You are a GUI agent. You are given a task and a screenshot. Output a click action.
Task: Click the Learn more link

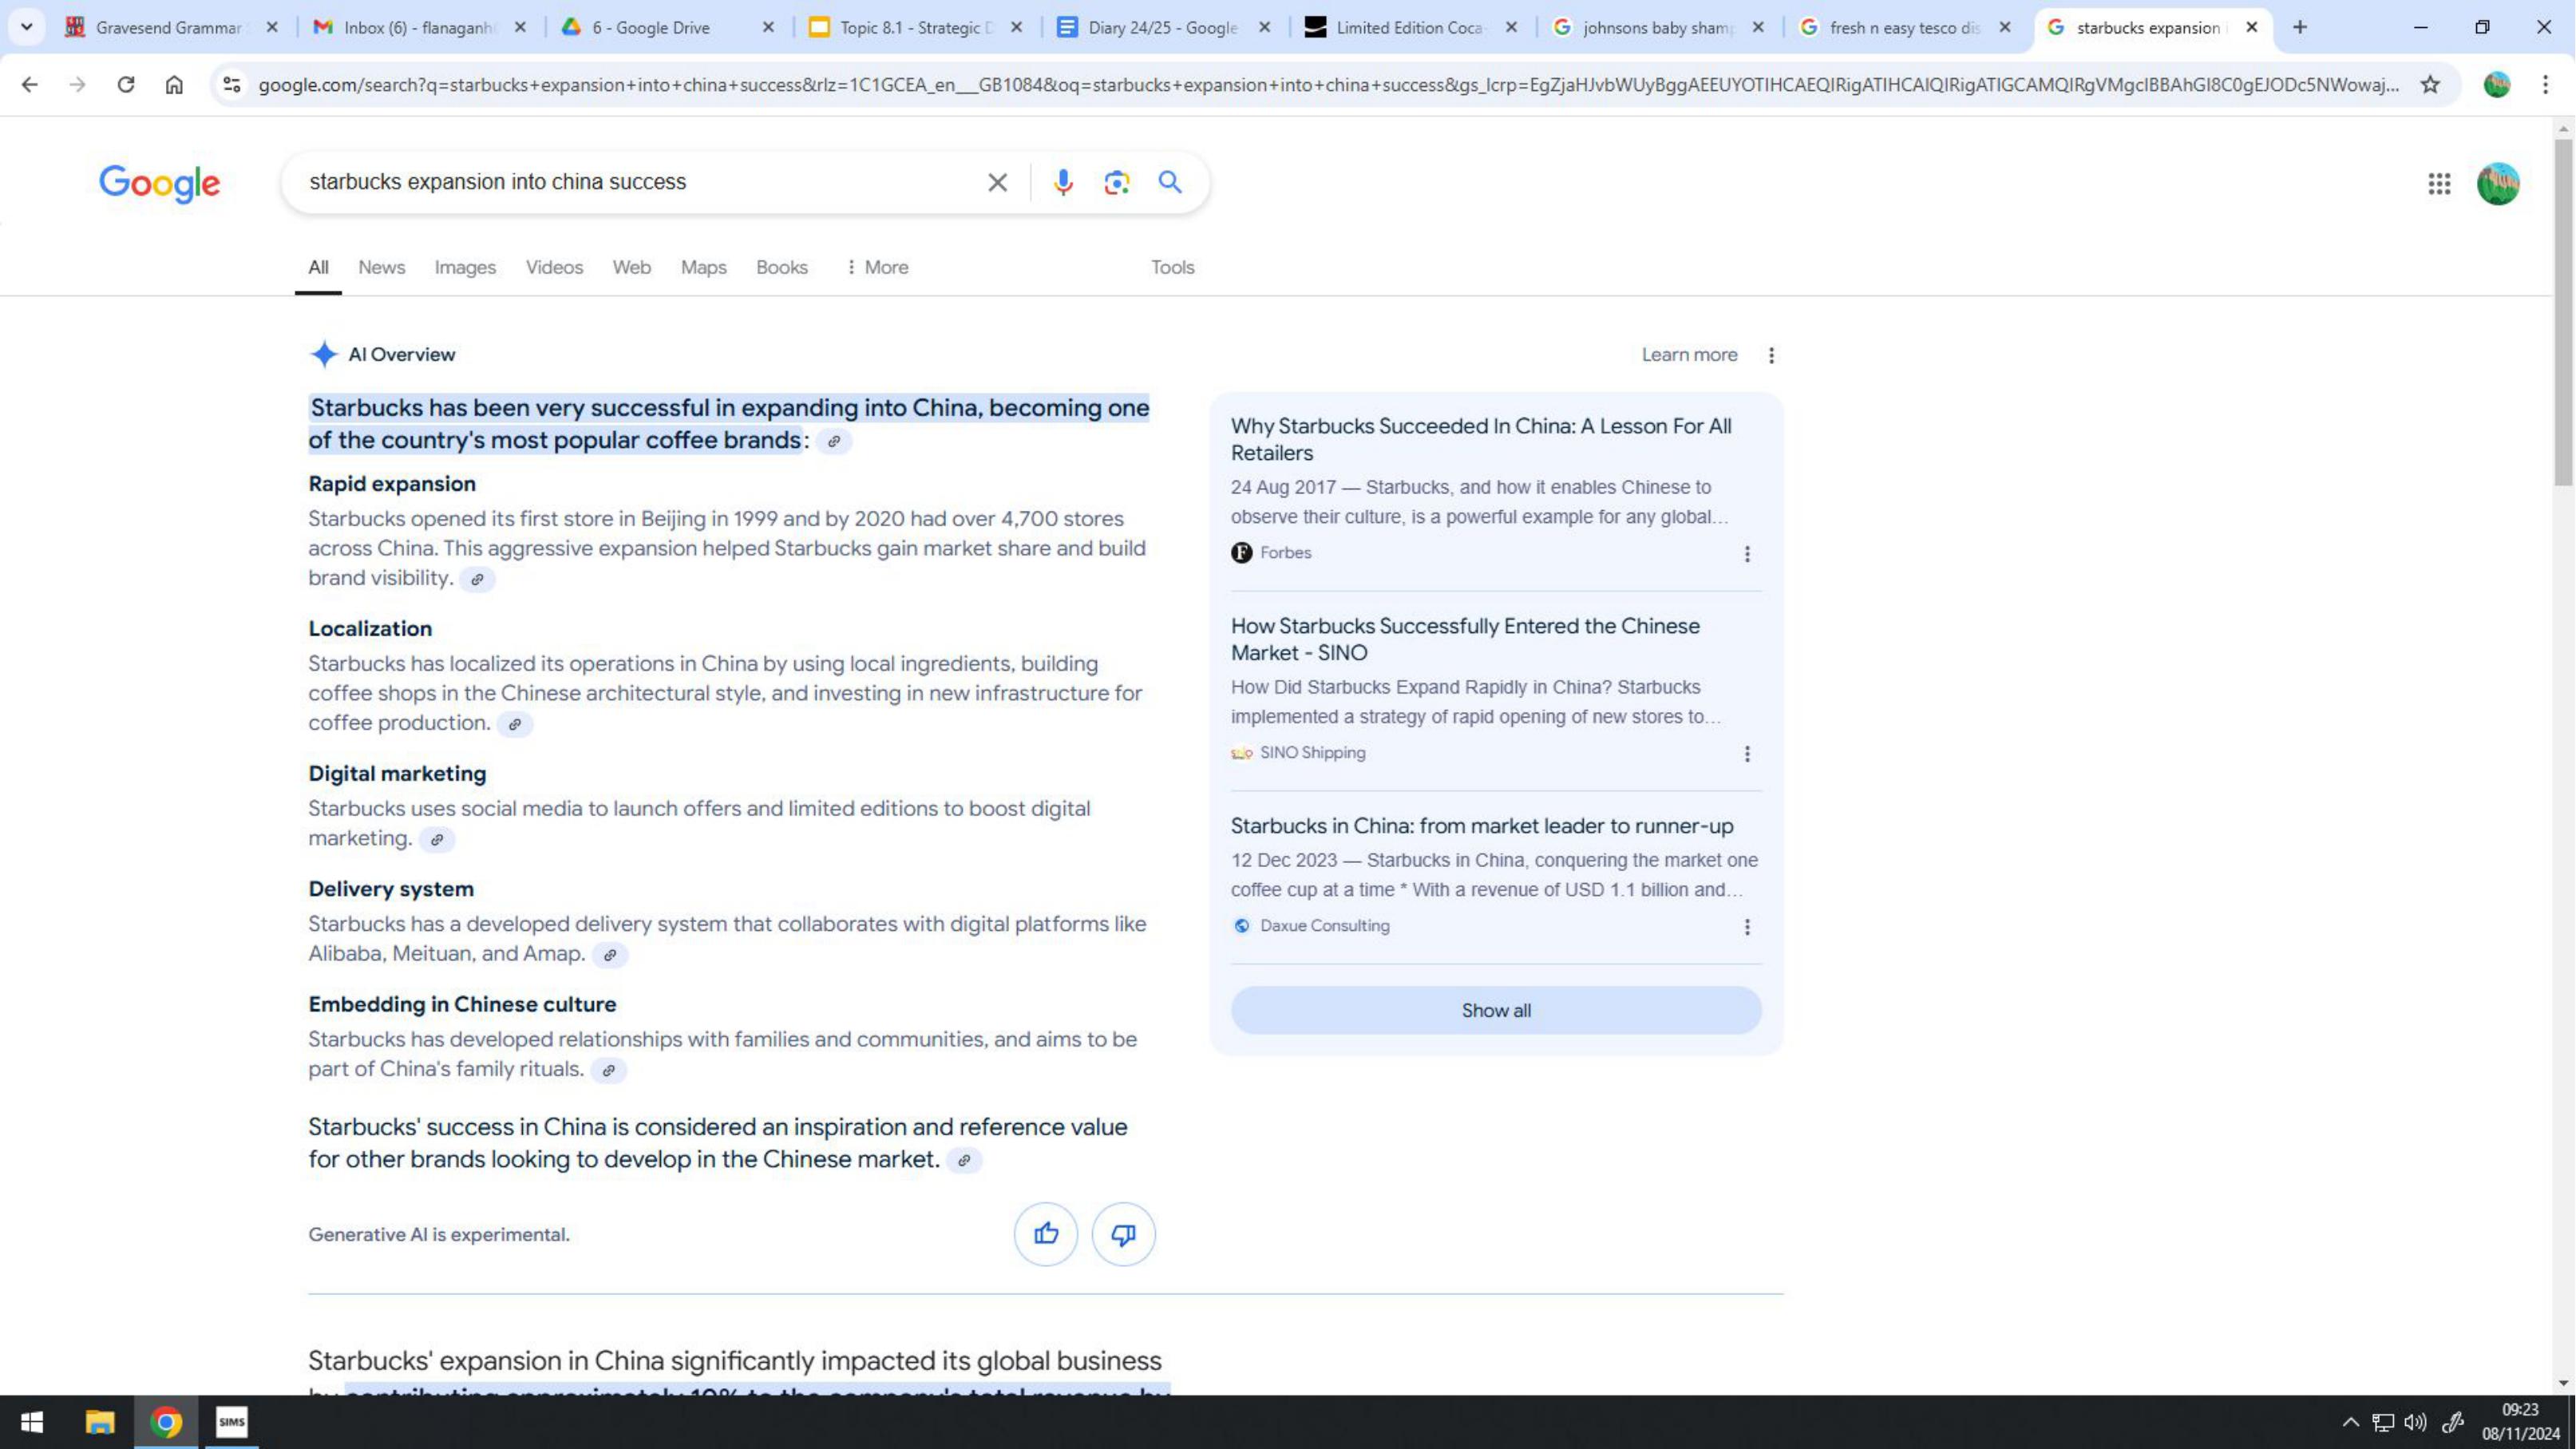pyautogui.click(x=1689, y=355)
